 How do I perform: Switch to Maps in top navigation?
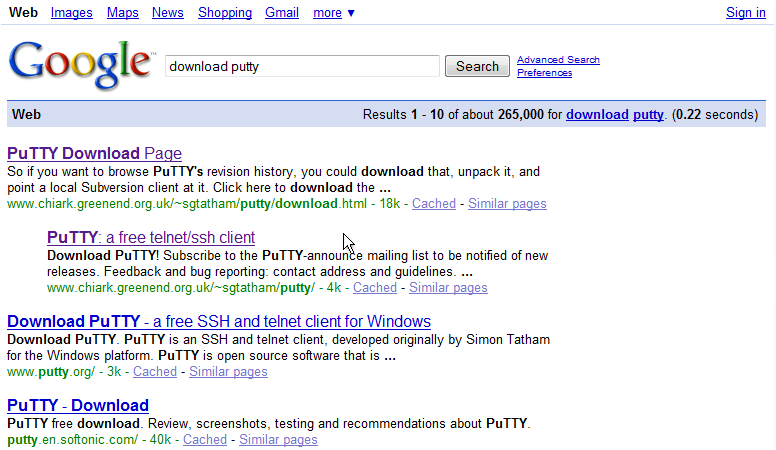[123, 12]
